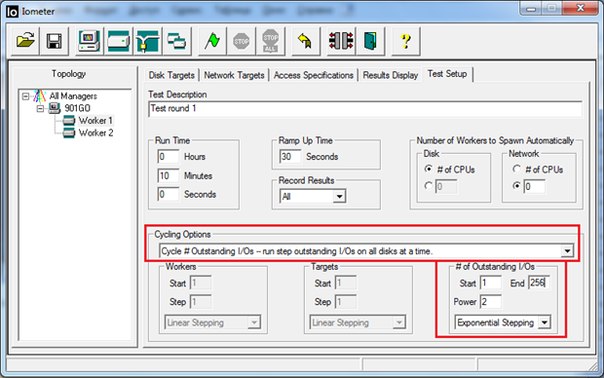Click the Outstanding I/Os Power field
This screenshot has width=604, height=378.
(x=491, y=302)
